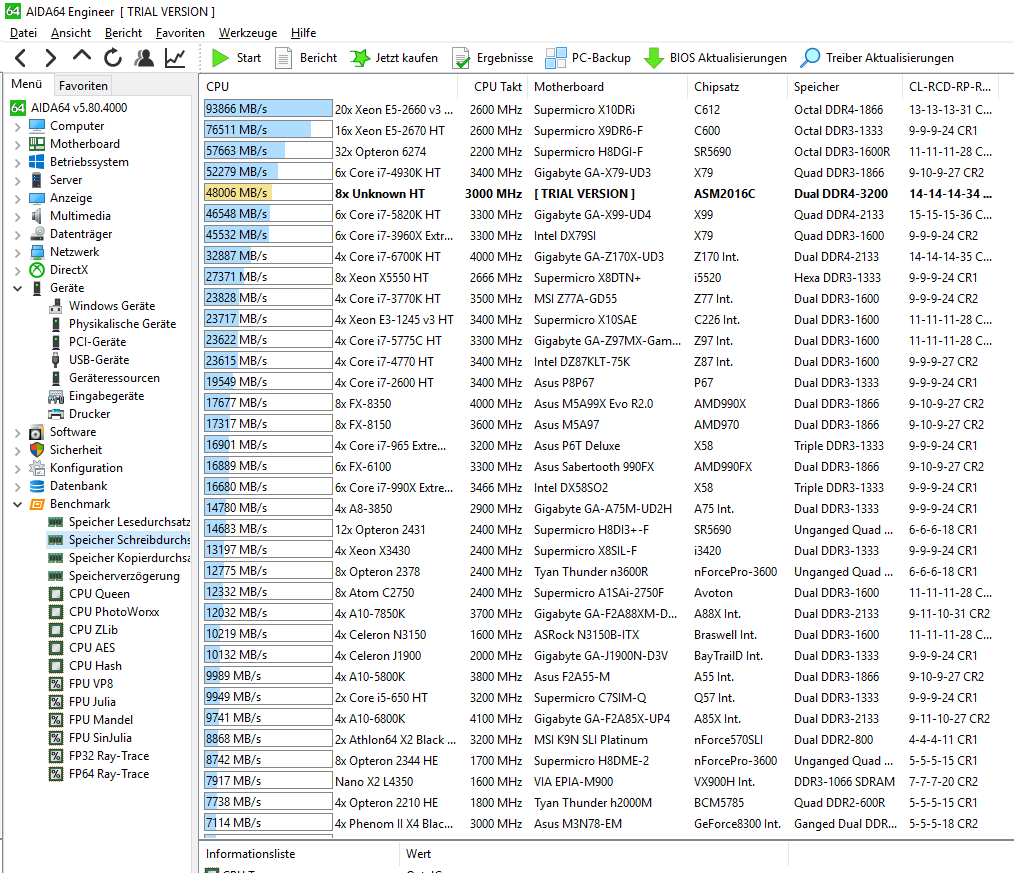Open CPU ZLib benchmark icon
This screenshot has height=873, width=1014.
tap(56, 630)
